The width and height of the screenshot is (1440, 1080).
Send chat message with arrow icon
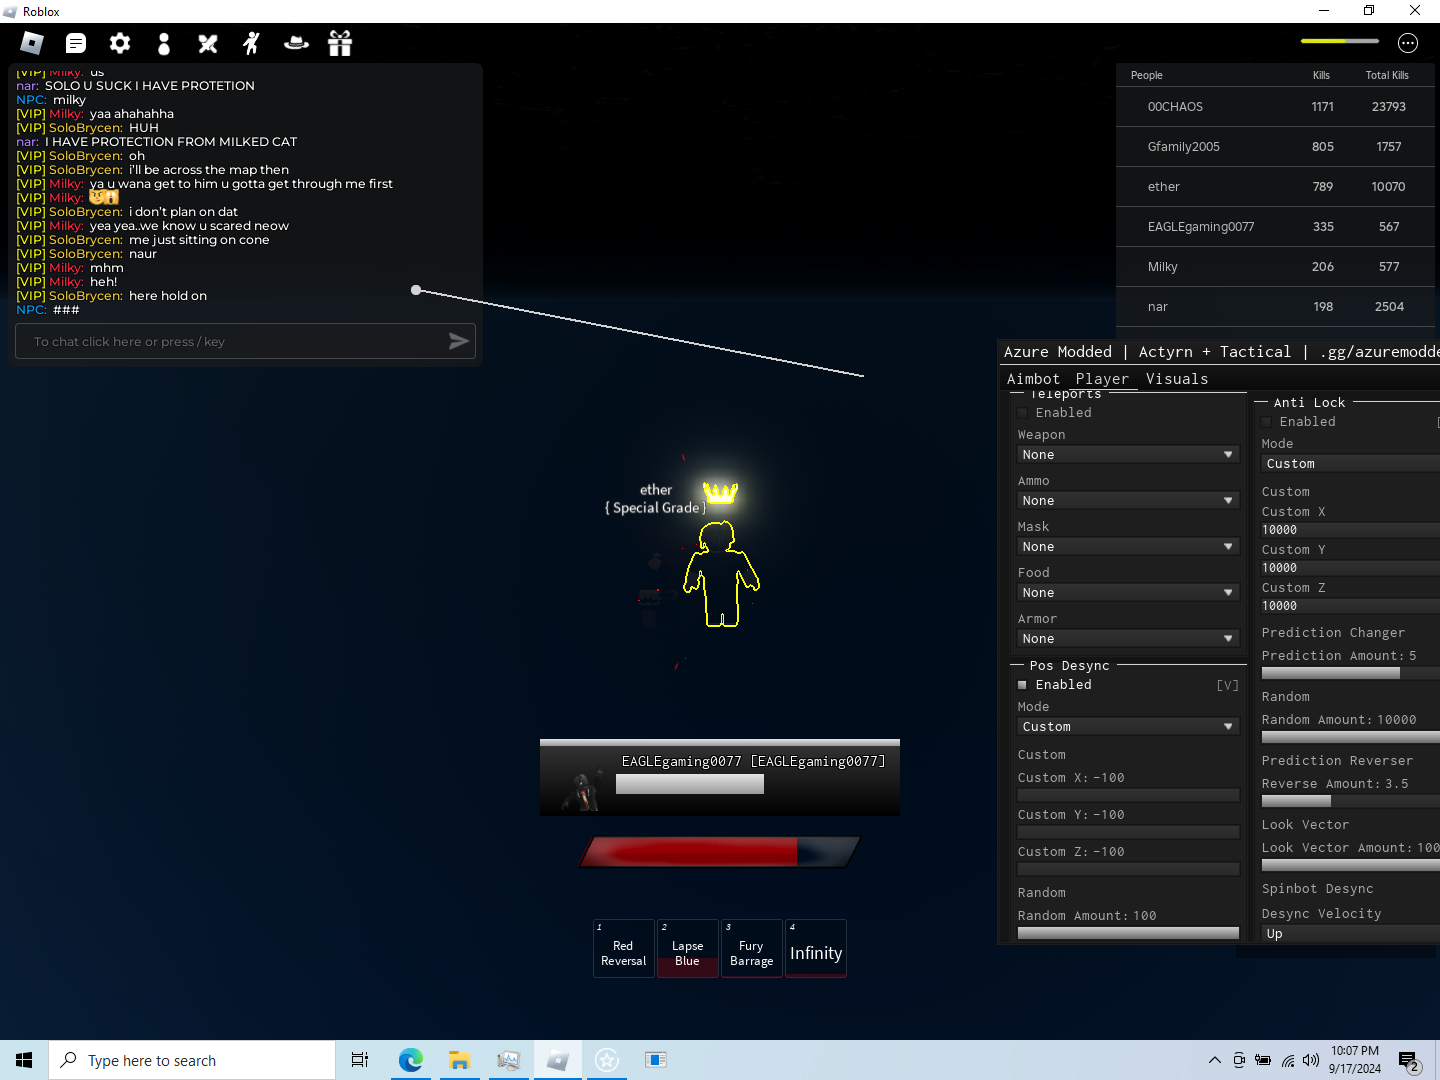tap(458, 341)
